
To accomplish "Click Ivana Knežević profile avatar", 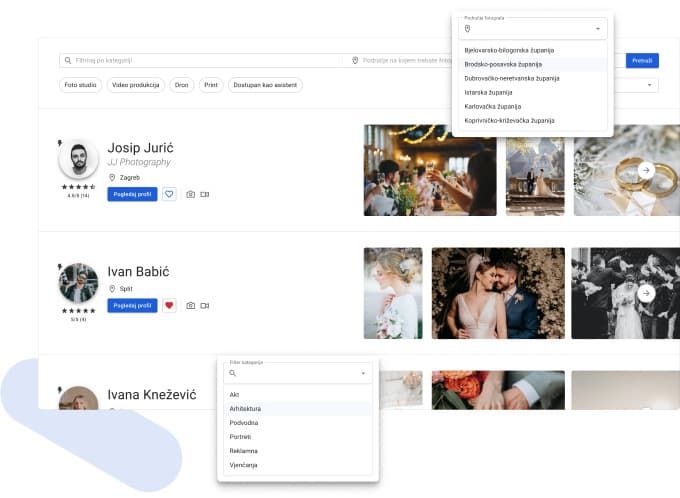I will (78, 398).
